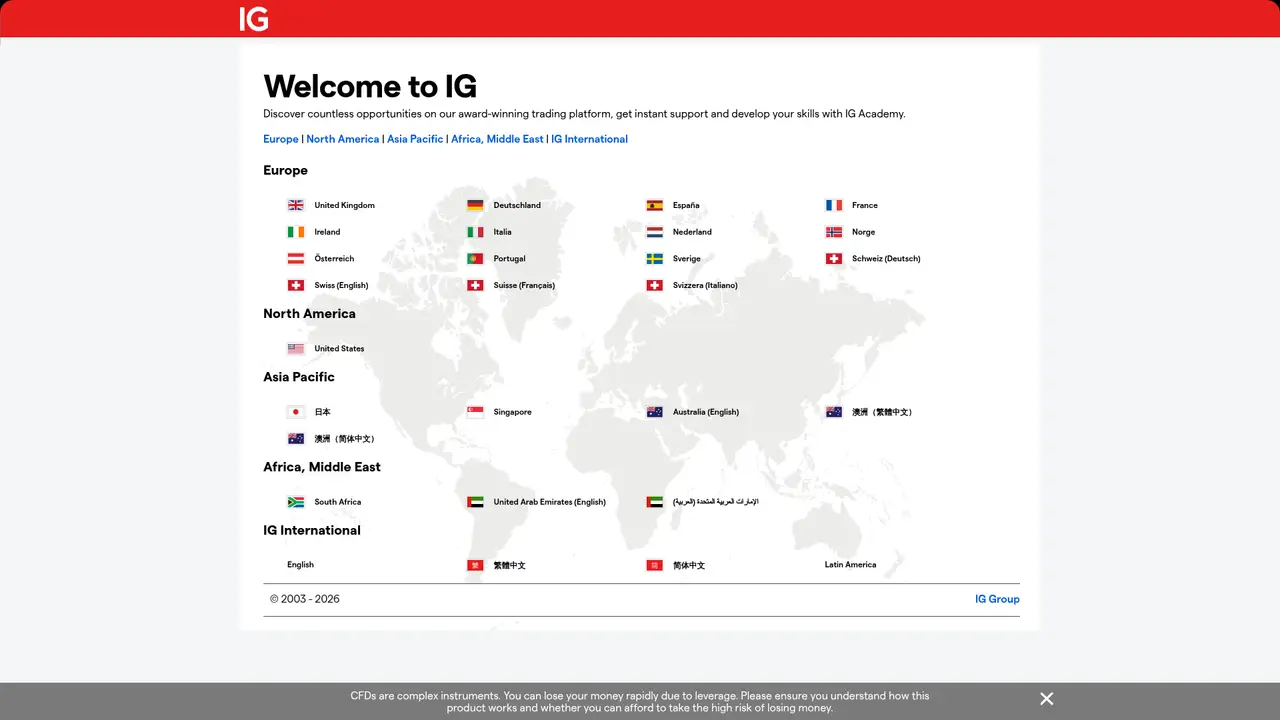1280x720 pixels.
Task: Open the Österreich text link
Action: [x=334, y=258]
